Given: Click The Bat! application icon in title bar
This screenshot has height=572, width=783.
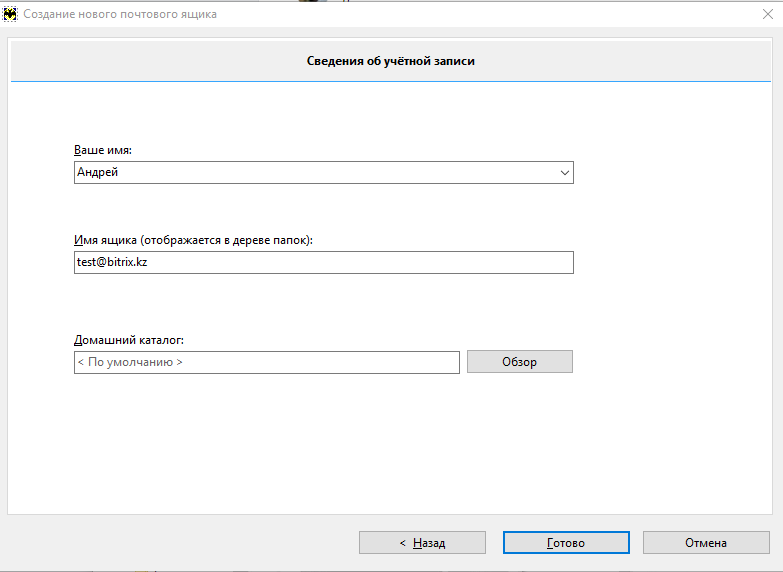Looking at the screenshot, I should coord(9,14).
